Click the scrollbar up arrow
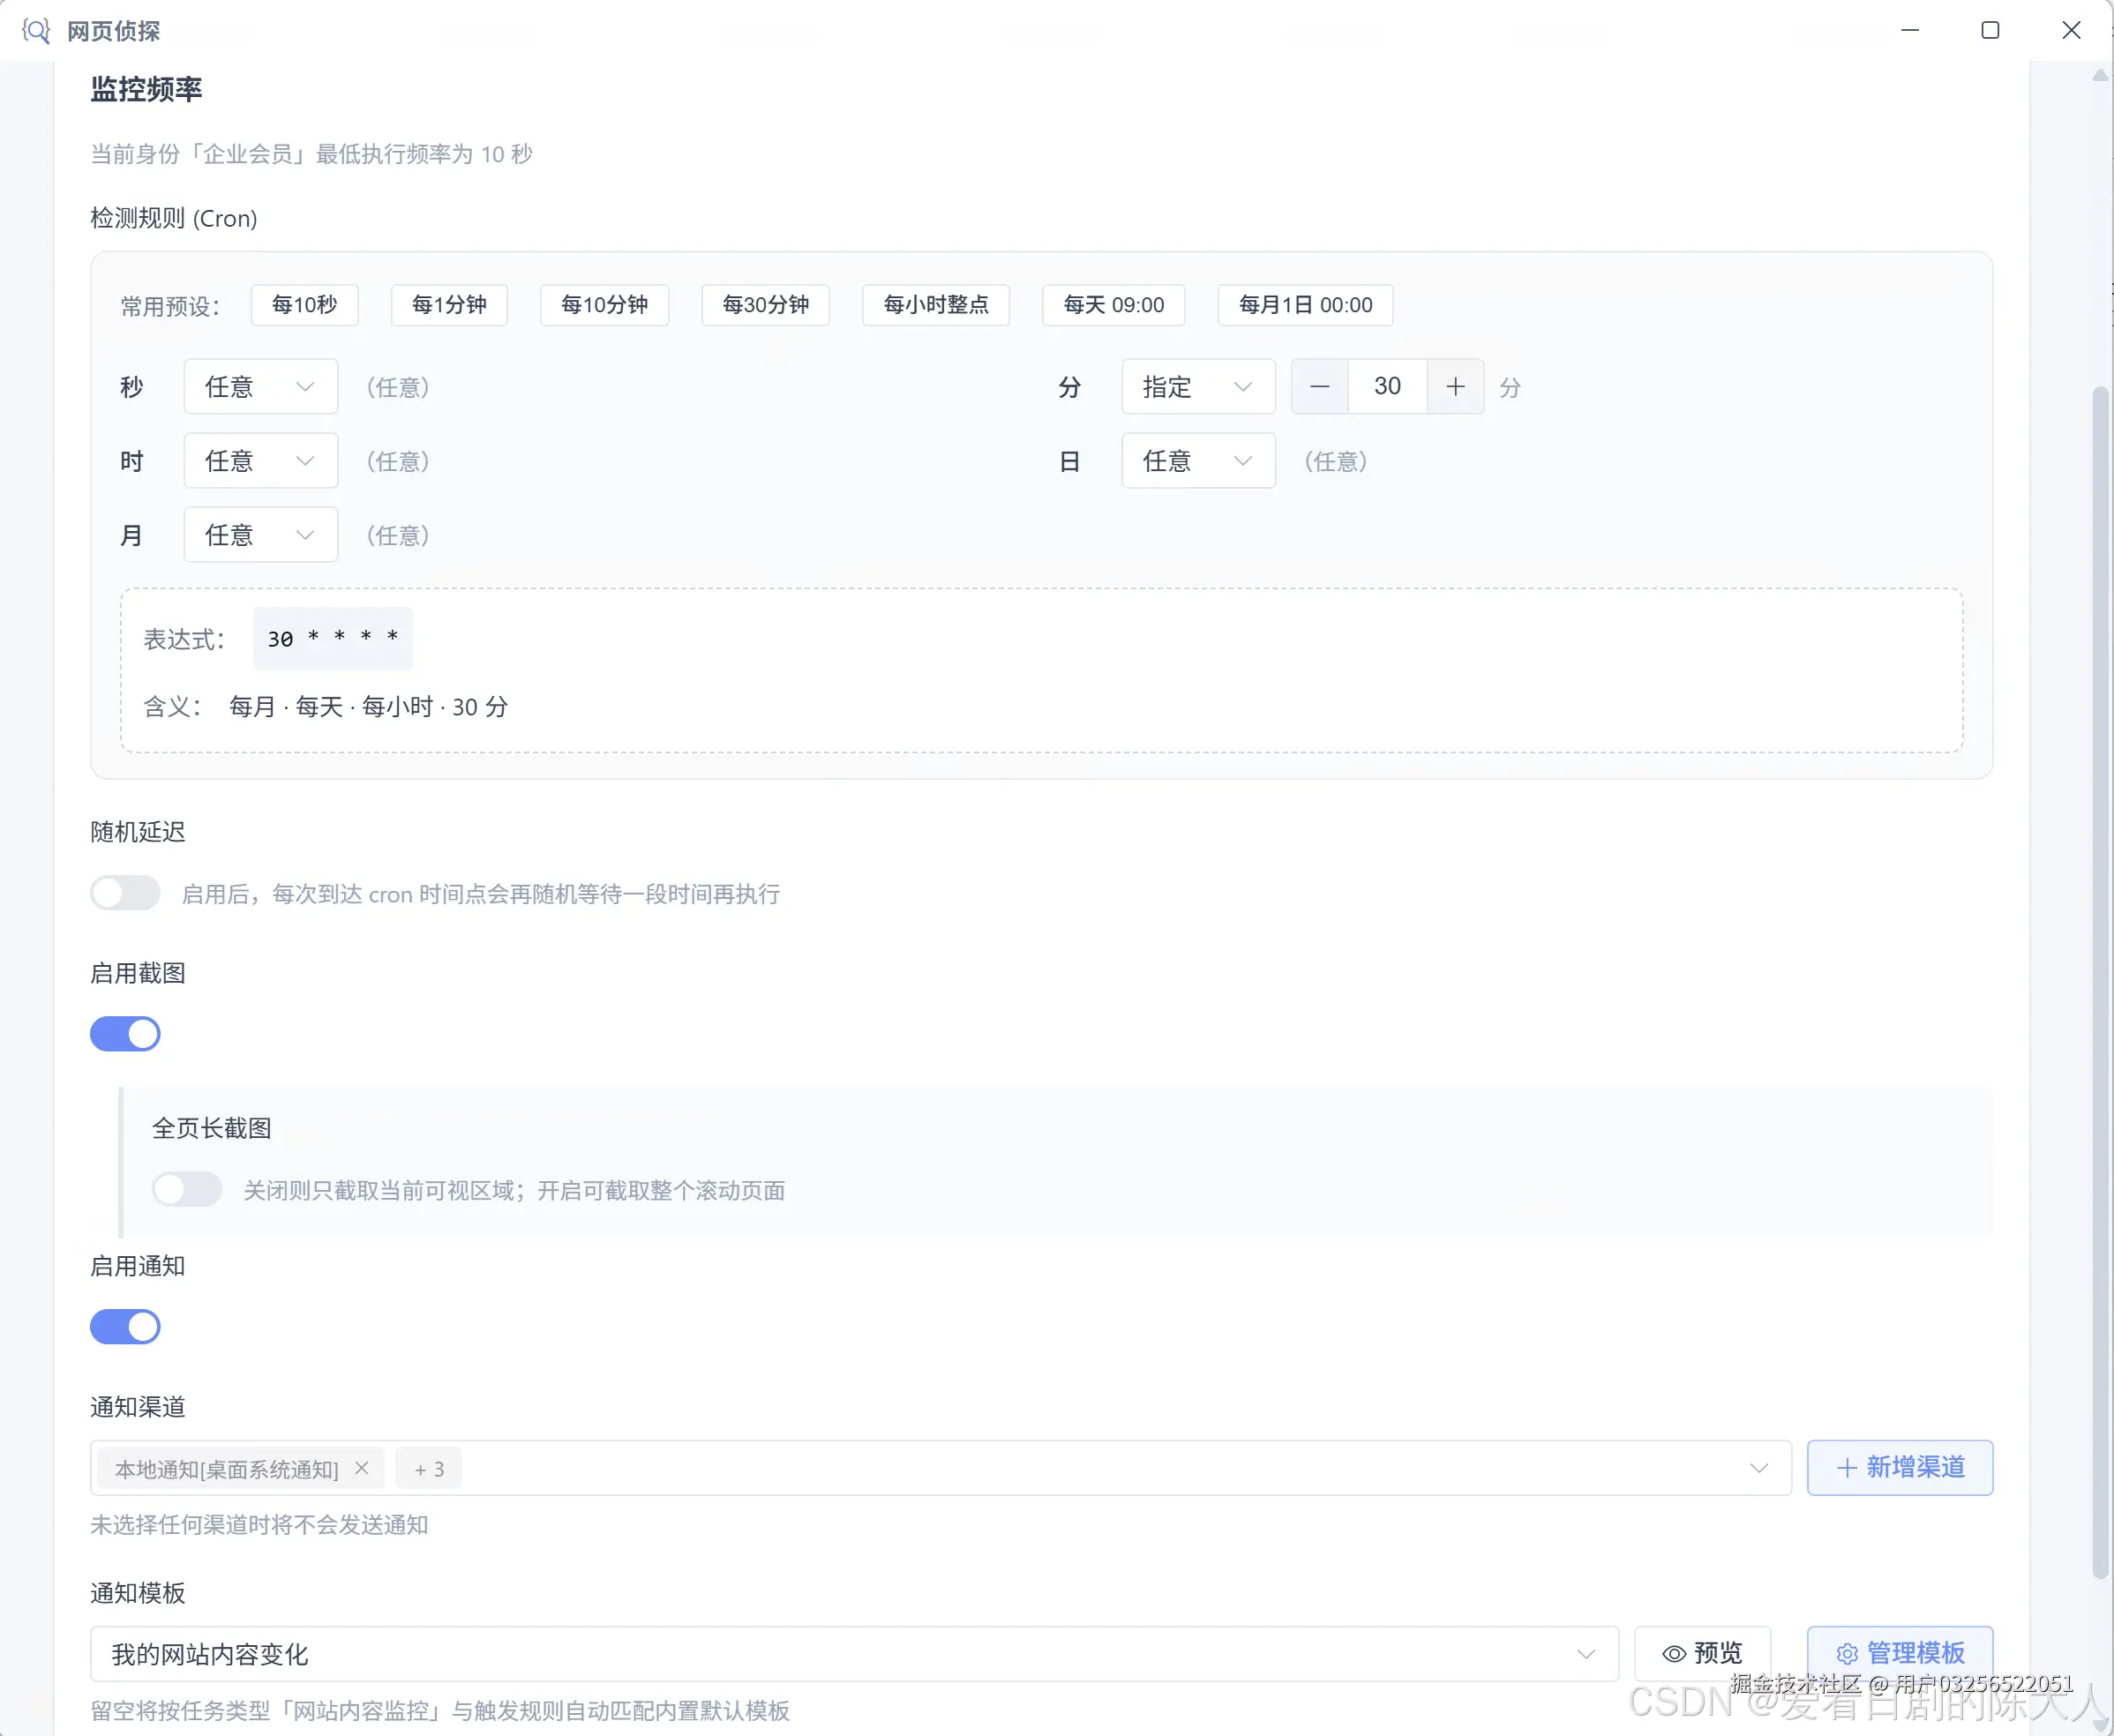Image resolution: width=2114 pixels, height=1736 pixels. point(2101,75)
